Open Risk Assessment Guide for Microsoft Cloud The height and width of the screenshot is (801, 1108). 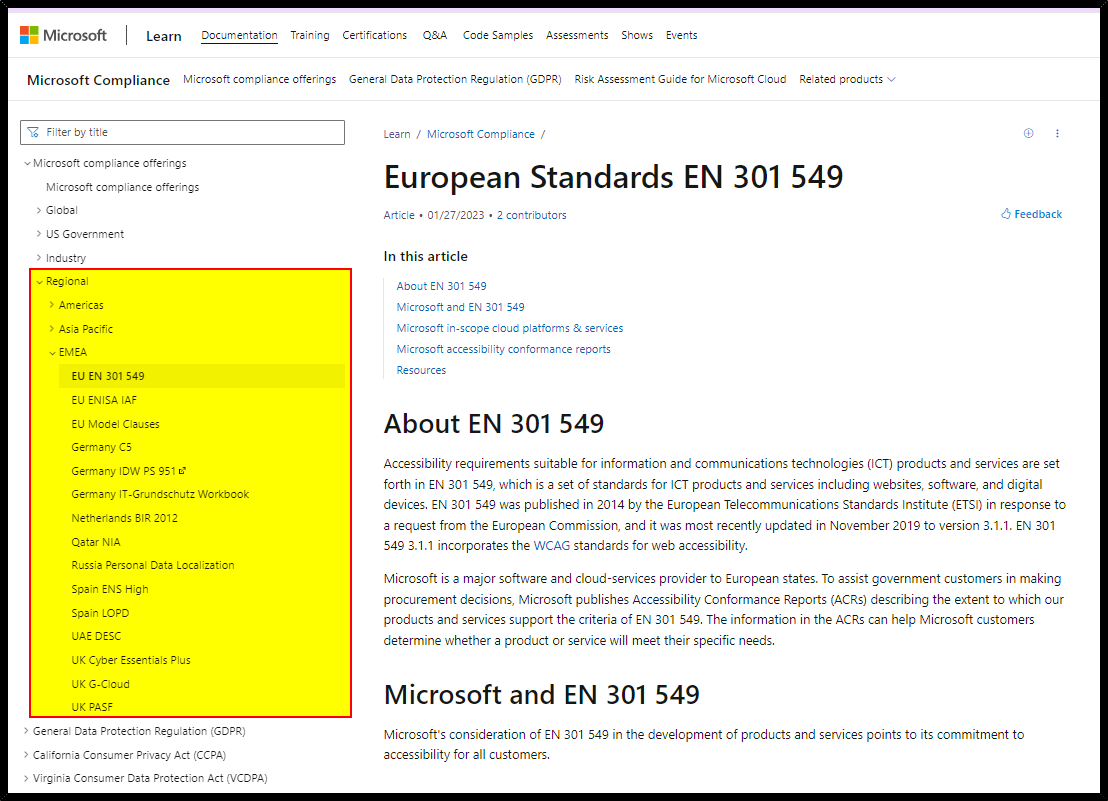coord(680,79)
